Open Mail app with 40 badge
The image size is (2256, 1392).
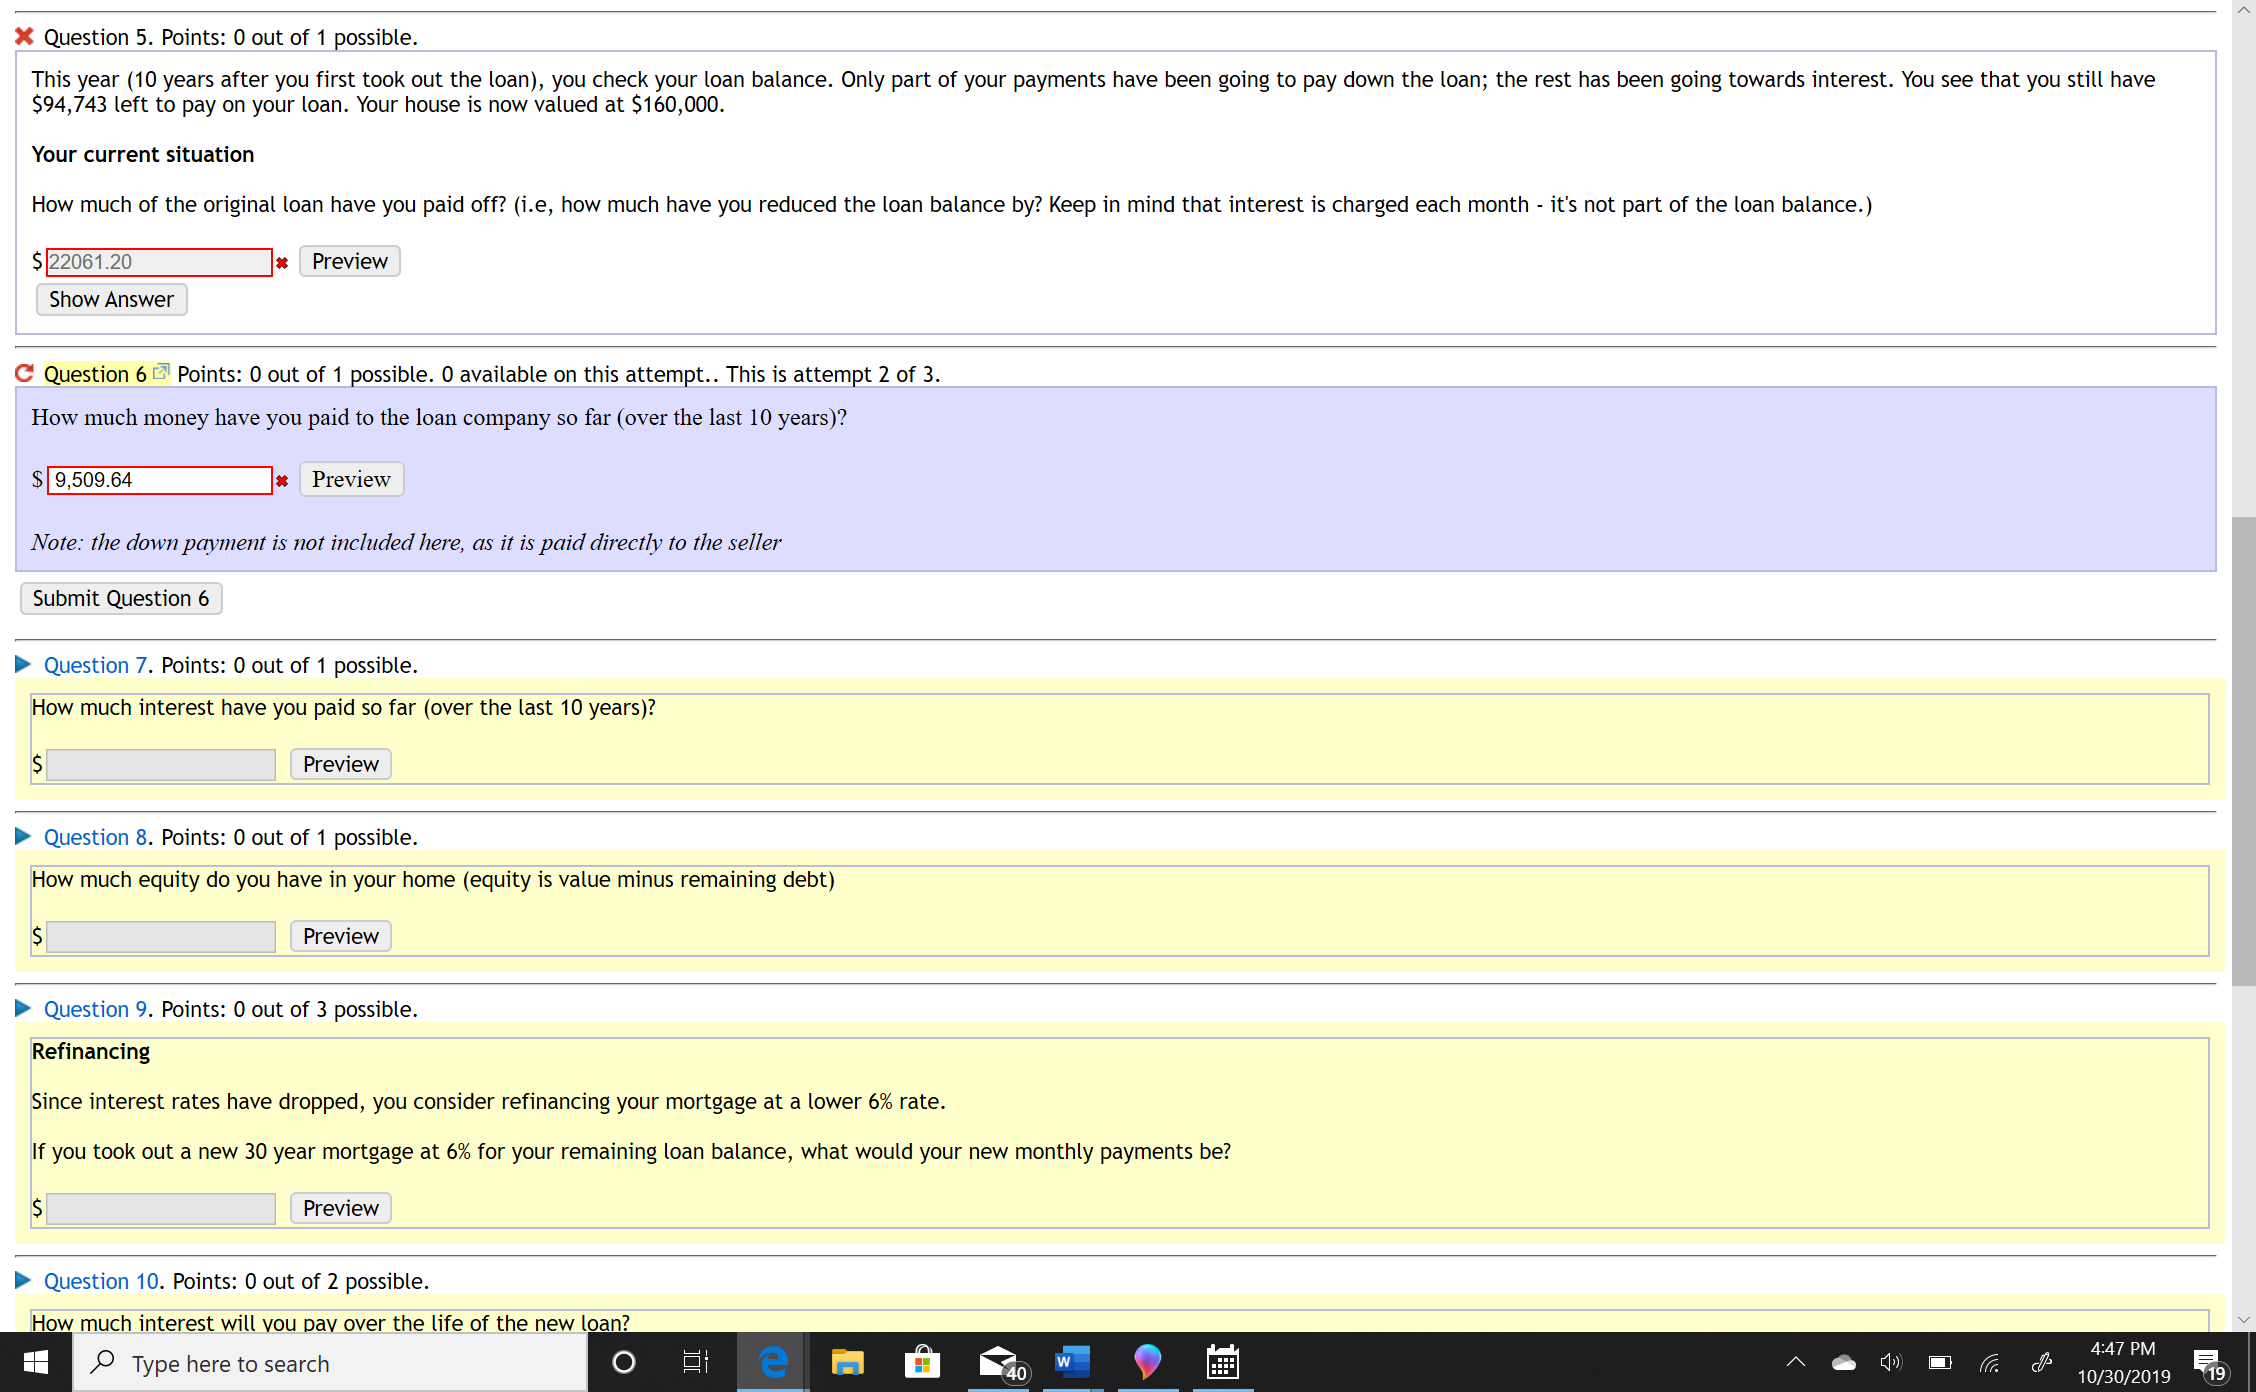[x=999, y=1362]
